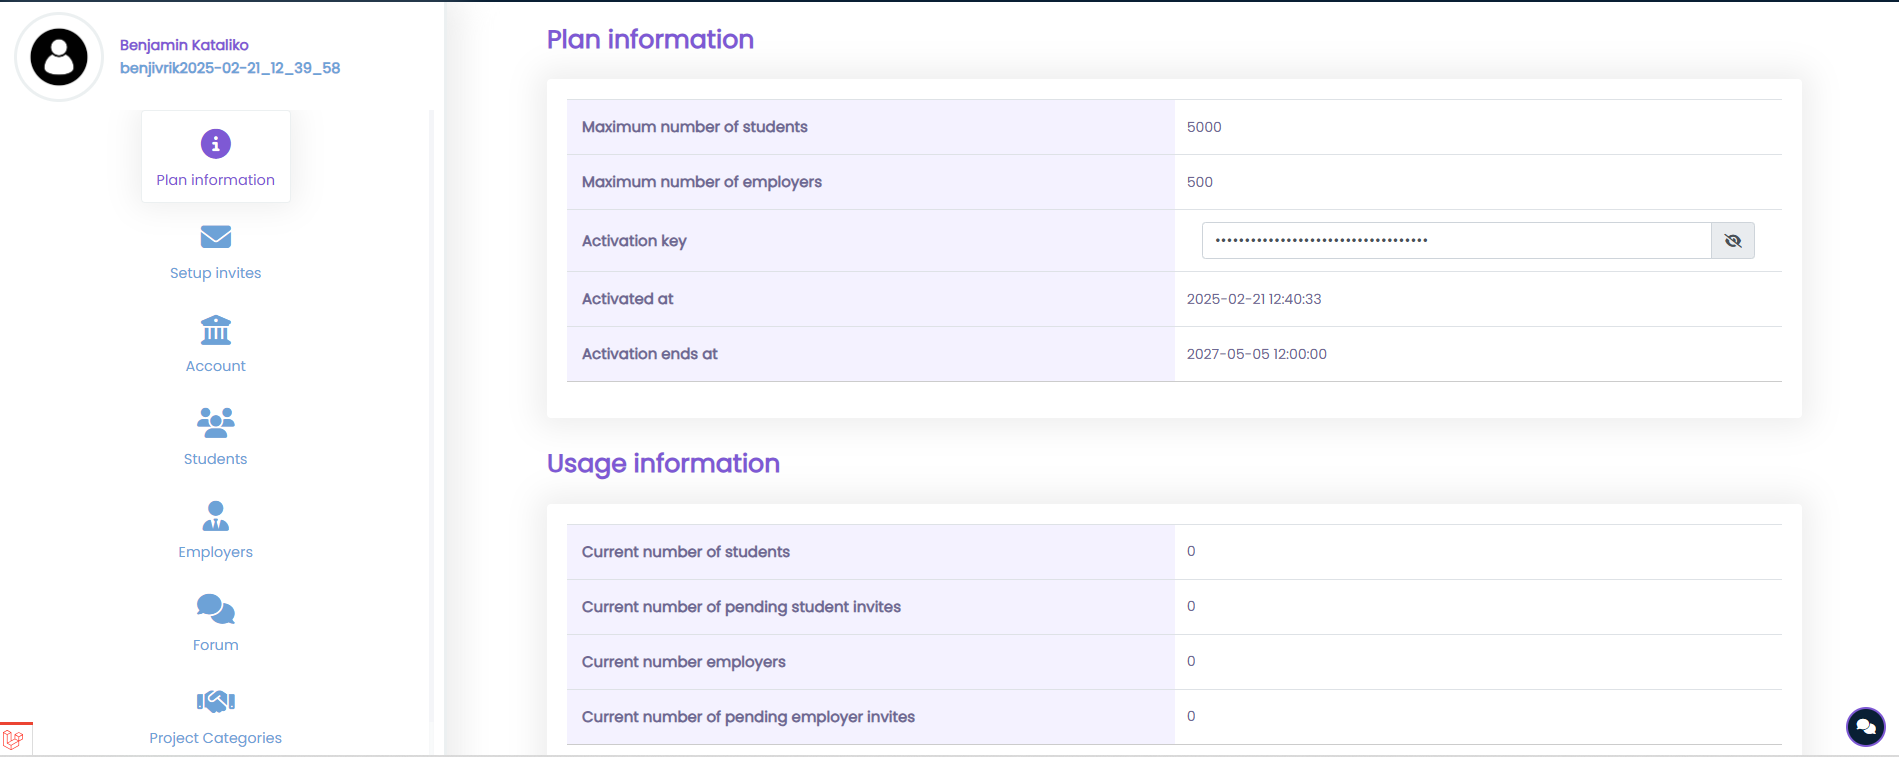1899x757 pixels.
Task: Click the 0 value for pending employer invites
Action: click(x=1191, y=716)
